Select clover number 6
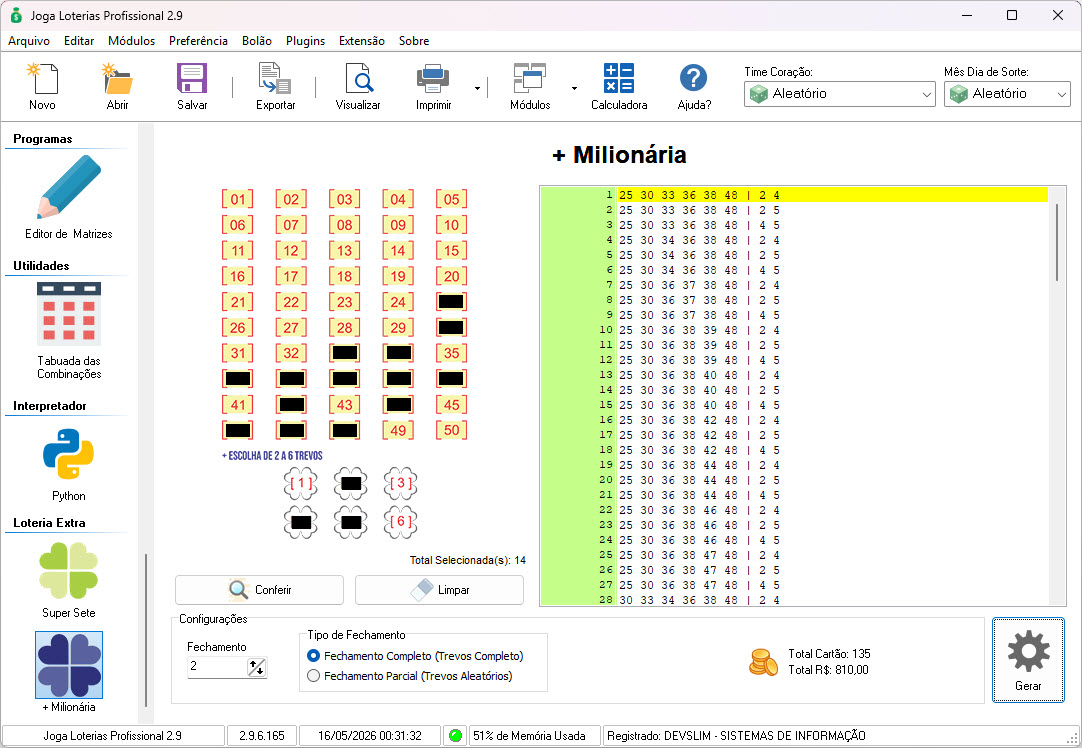The width and height of the screenshot is (1082, 748). click(400, 522)
